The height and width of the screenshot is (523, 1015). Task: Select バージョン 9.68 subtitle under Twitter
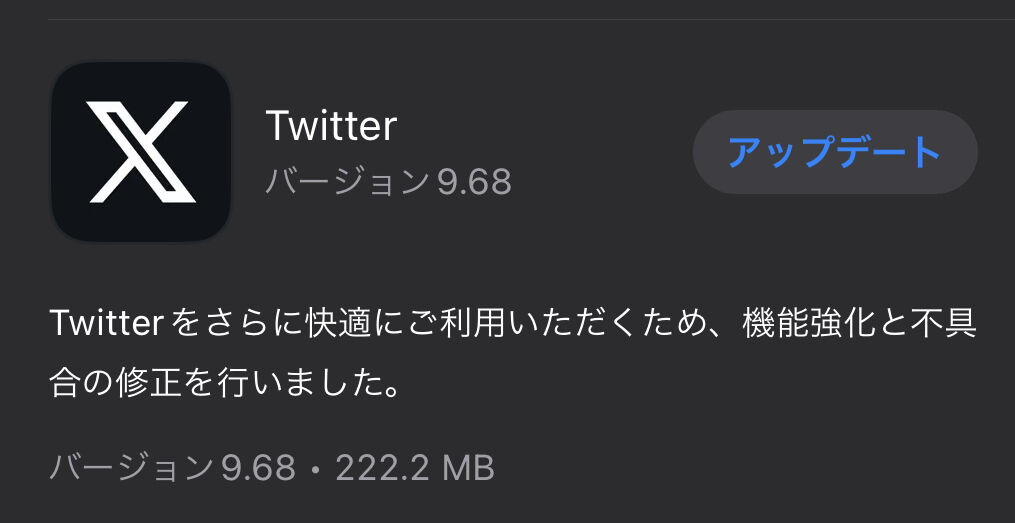388,182
